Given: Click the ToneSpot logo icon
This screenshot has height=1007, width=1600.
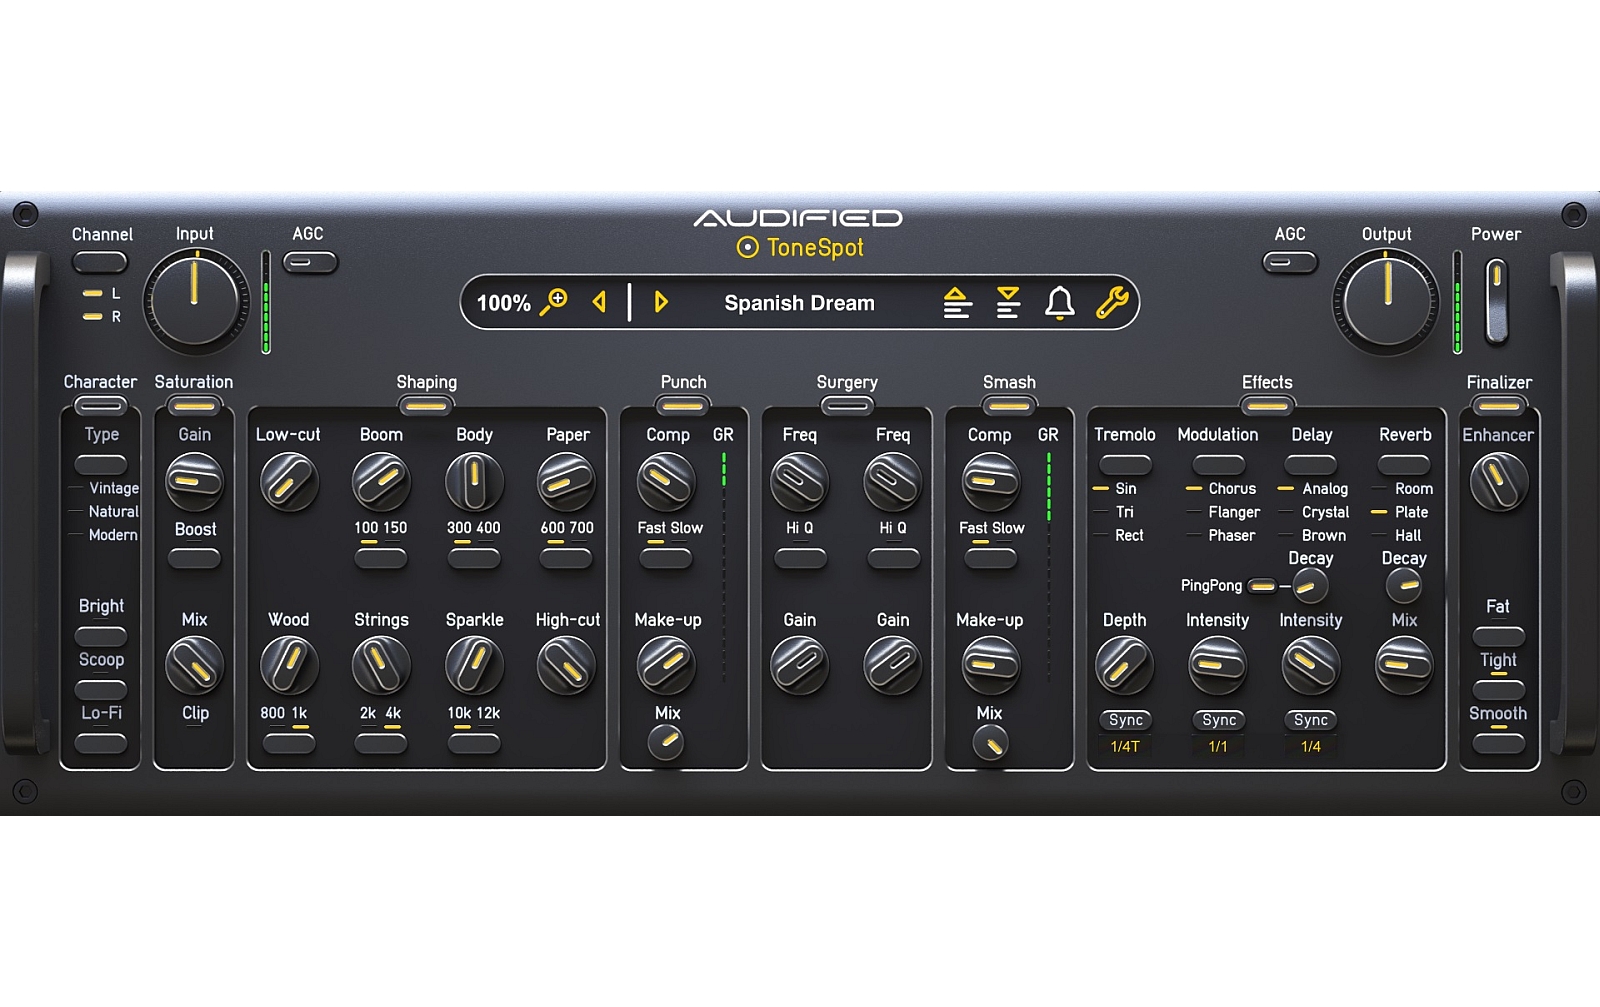Looking at the screenshot, I should coord(747,248).
